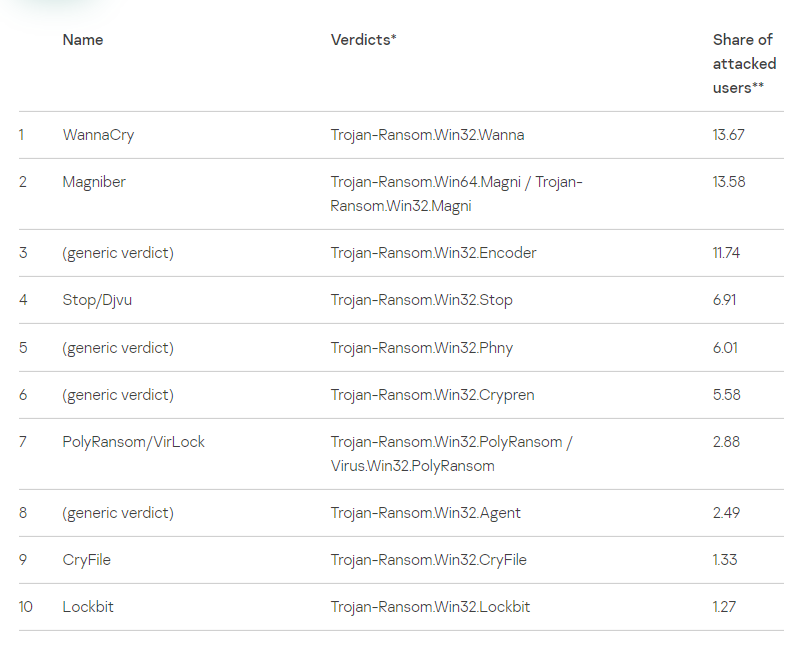Select the Trojan-Ransom.Win32.Phny verdict cell
Viewport: 809px width, 650px height.
pyautogui.click(x=421, y=348)
